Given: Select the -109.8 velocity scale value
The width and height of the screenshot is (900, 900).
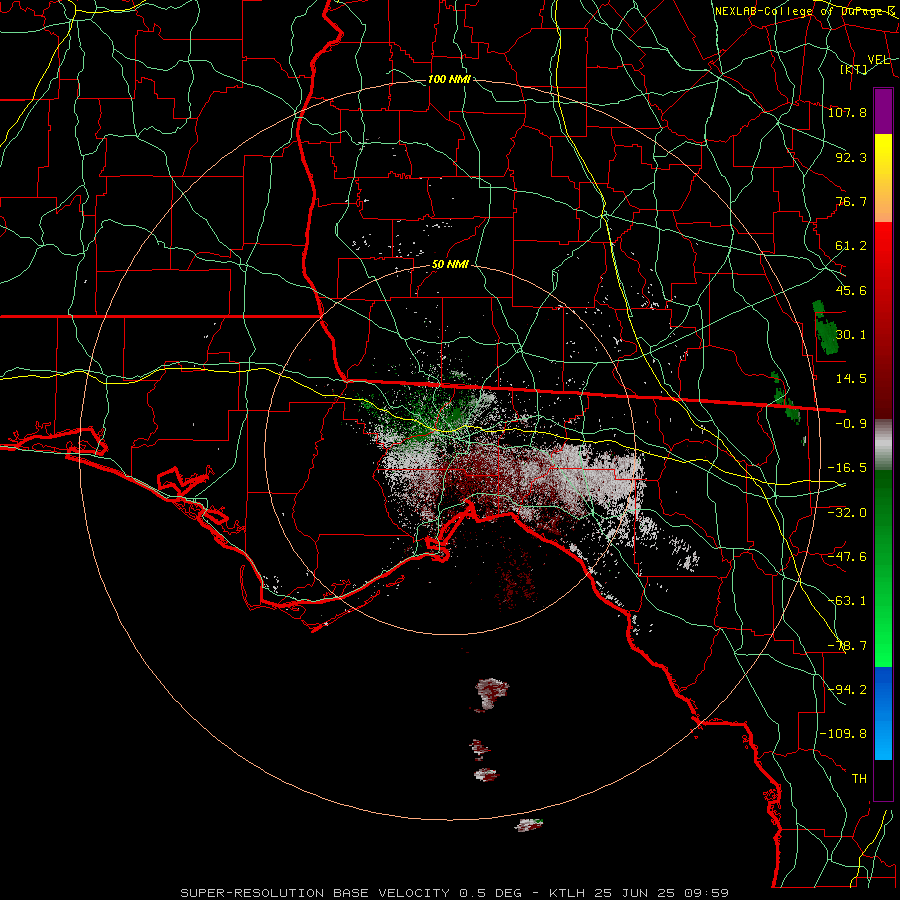Looking at the screenshot, I should click(x=843, y=734).
